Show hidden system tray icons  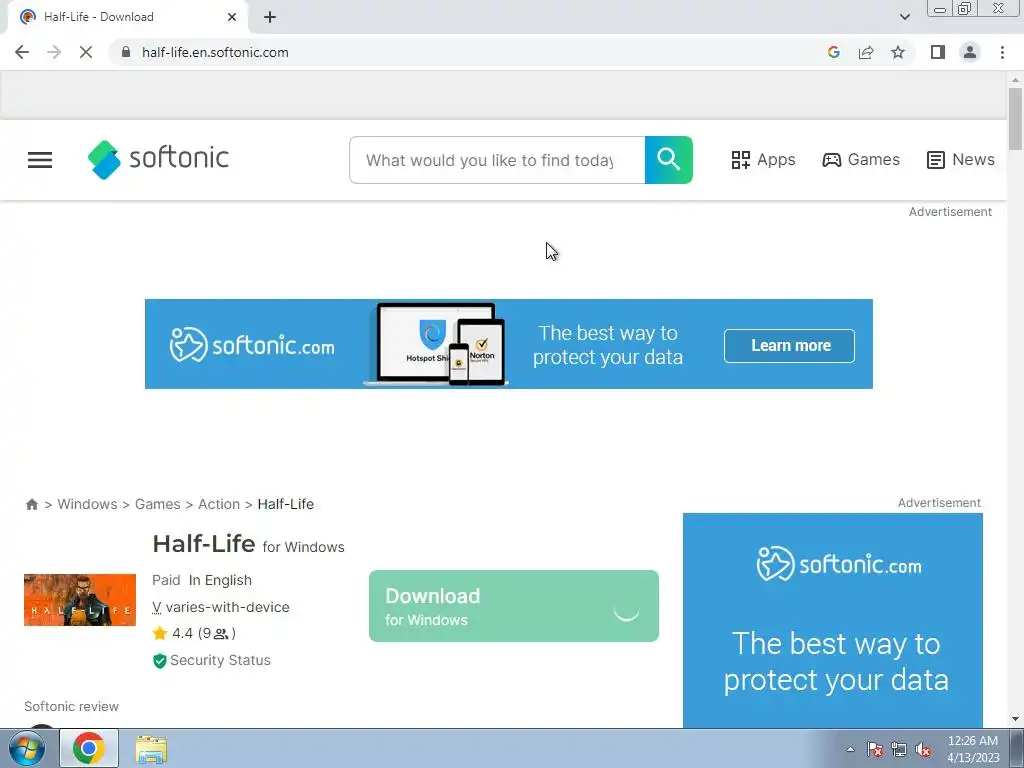point(850,749)
